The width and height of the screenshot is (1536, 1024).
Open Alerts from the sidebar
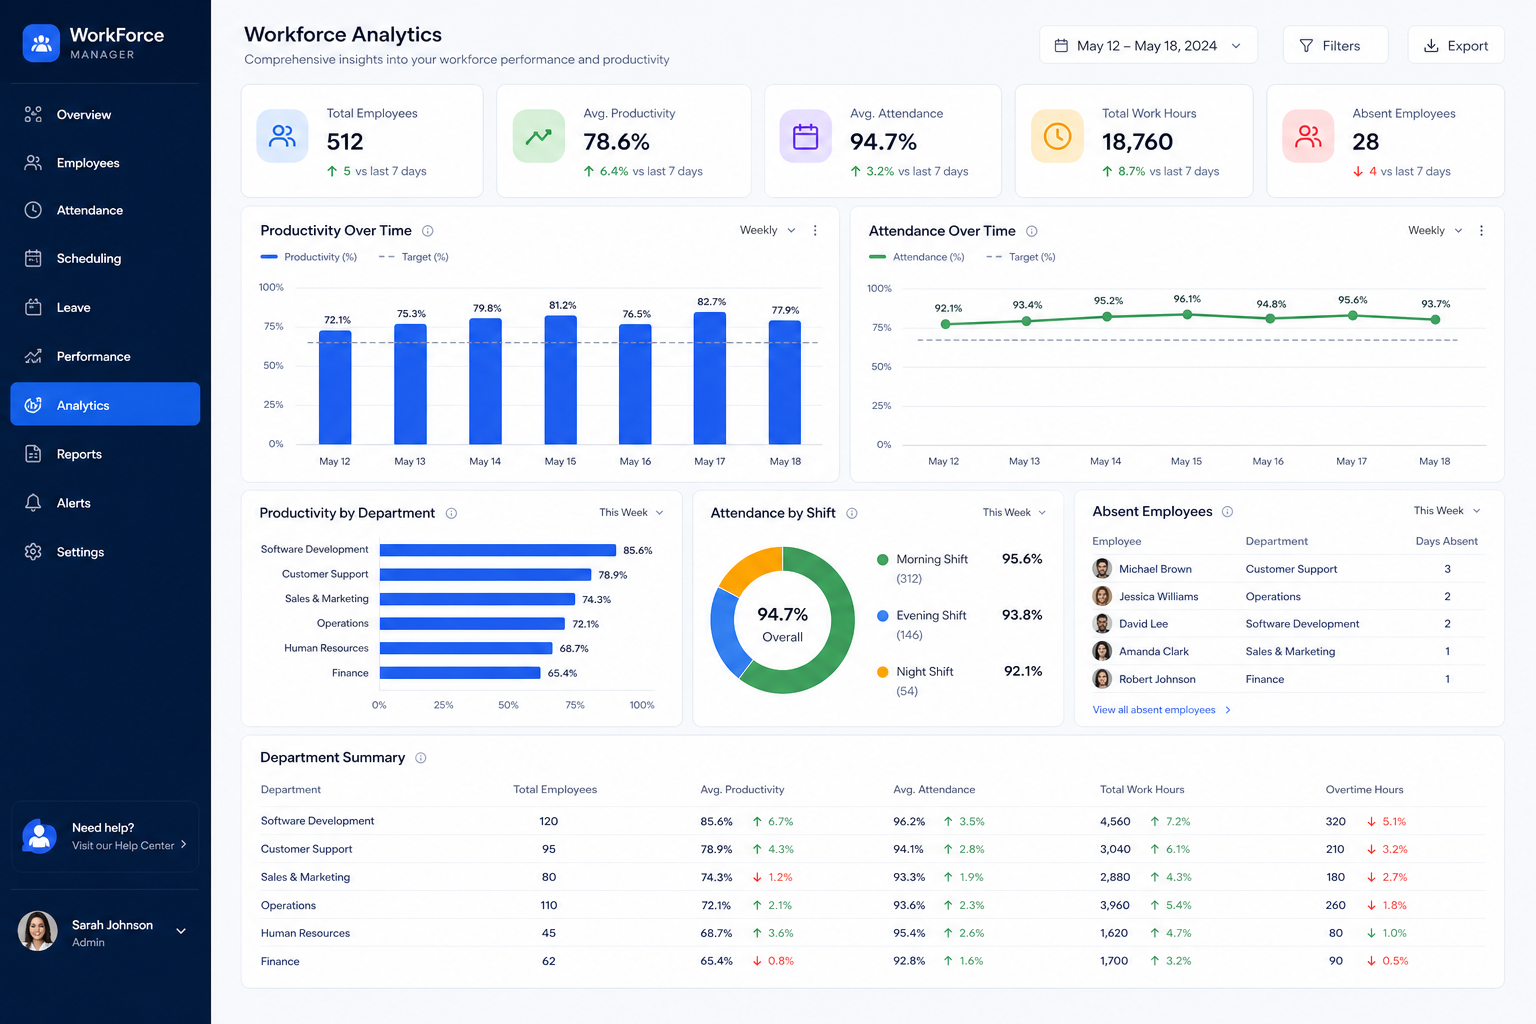point(105,503)
